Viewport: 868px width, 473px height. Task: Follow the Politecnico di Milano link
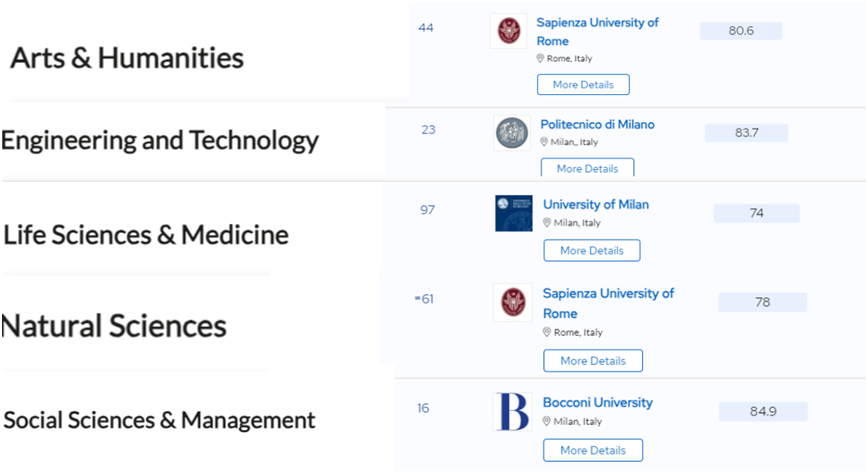[x=597, y=125]
